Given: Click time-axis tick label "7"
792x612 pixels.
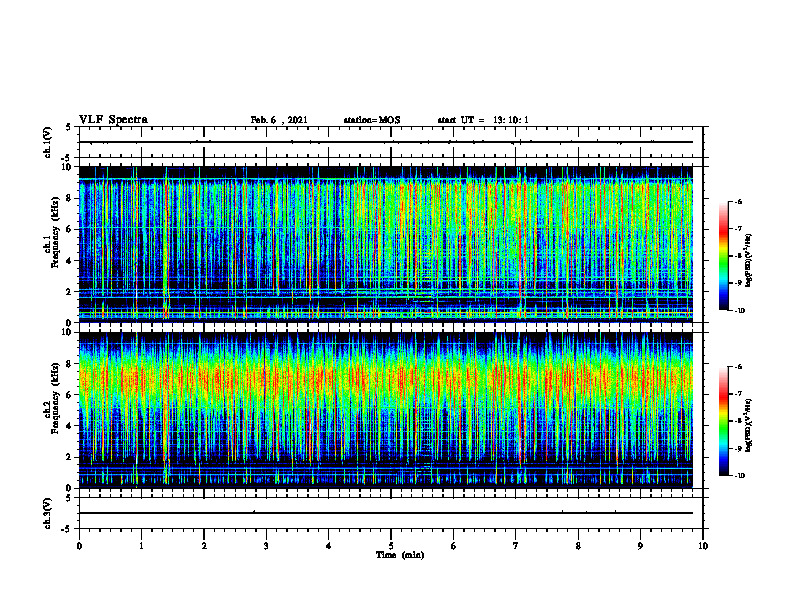Looking at the screenshot, I should tap(516, 546).
